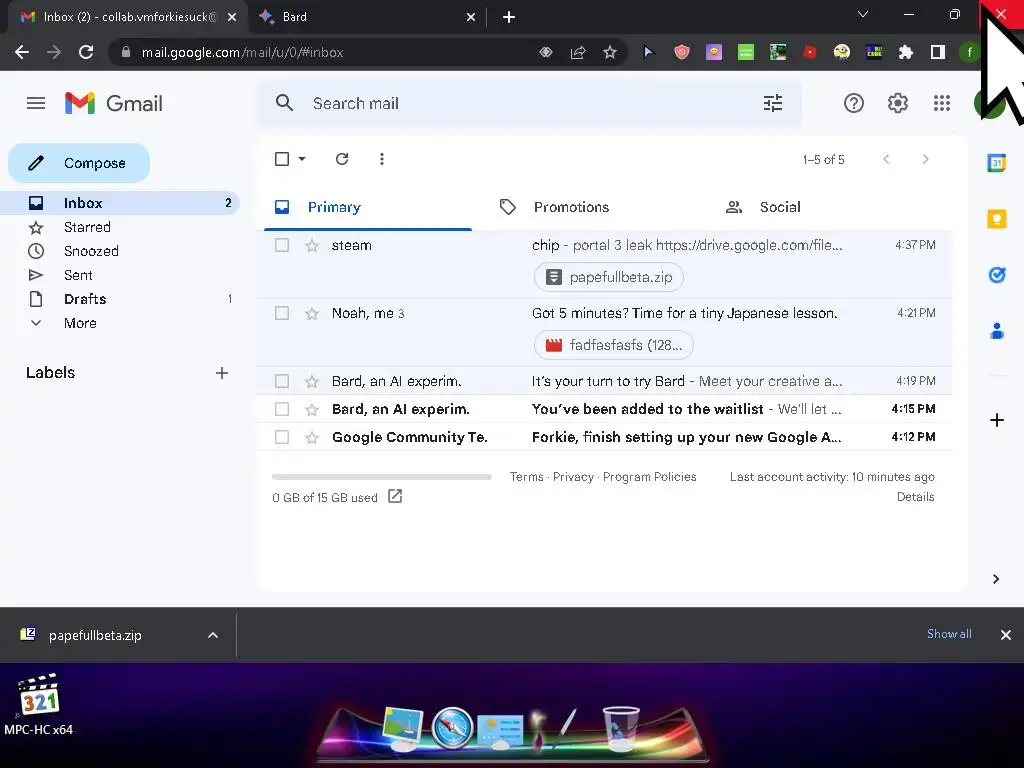The width and height of the screenshot is (1024, 768).
Task: Open the More options three-dot menu
Action: click(x=382, y=159)
